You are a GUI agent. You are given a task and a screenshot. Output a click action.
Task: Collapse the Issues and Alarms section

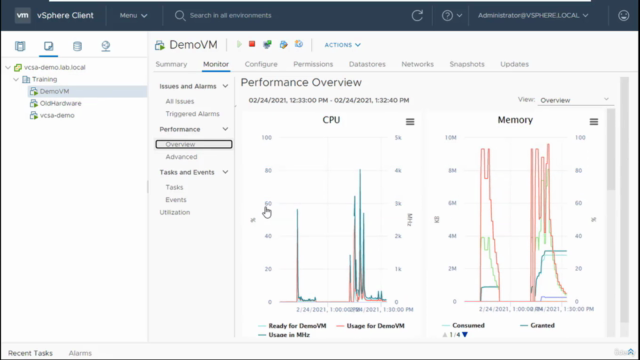pyautogui.click(x=225, y=86)
